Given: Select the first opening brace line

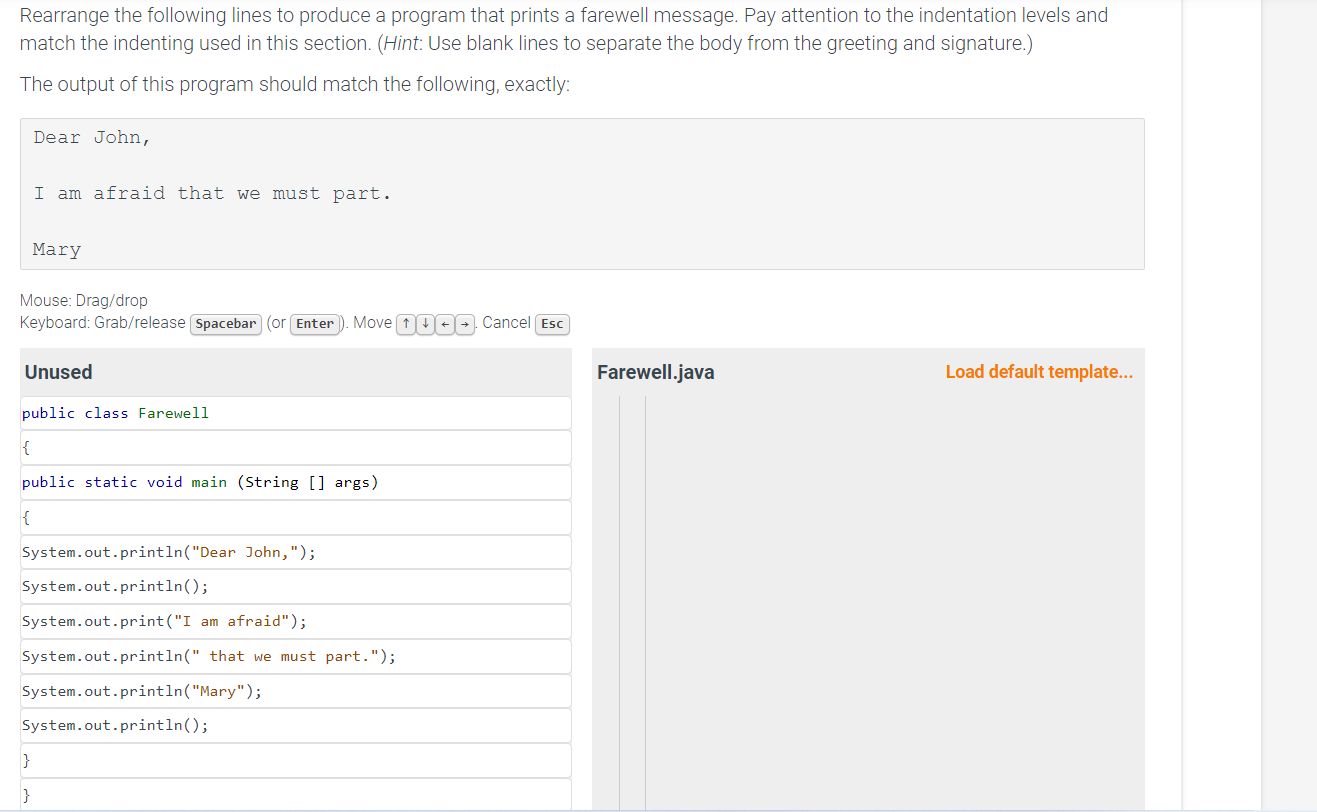Looking at the screenshot, I should 296,447.
